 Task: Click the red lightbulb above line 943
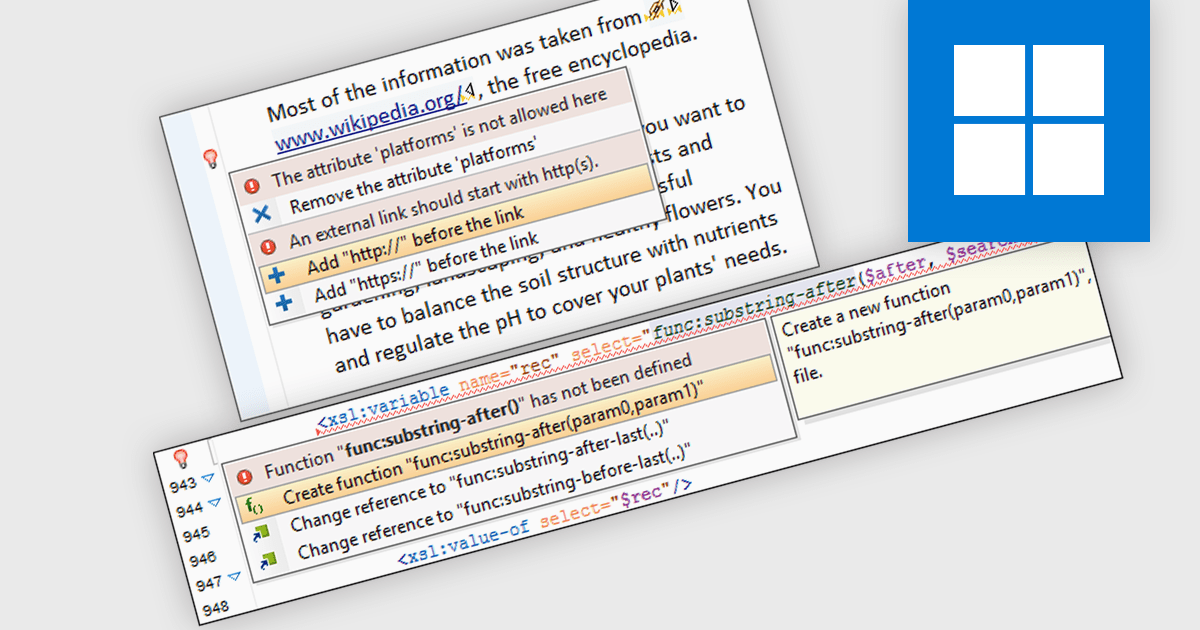(x=181, y=458)
